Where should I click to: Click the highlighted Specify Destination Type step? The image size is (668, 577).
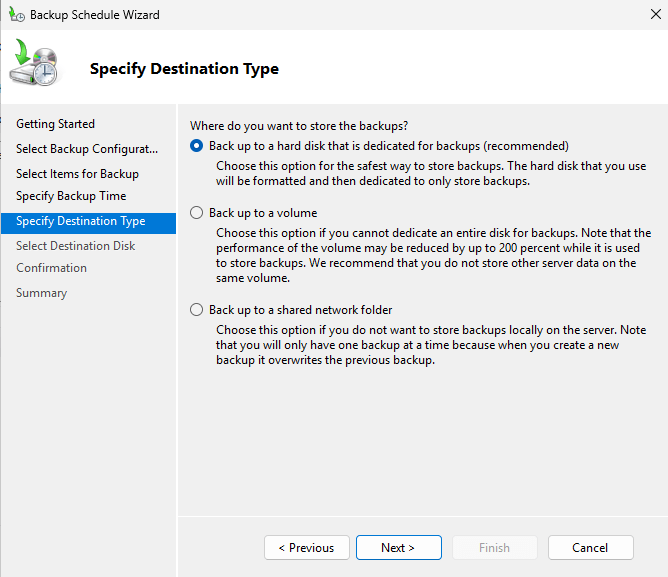coord(81,221)
